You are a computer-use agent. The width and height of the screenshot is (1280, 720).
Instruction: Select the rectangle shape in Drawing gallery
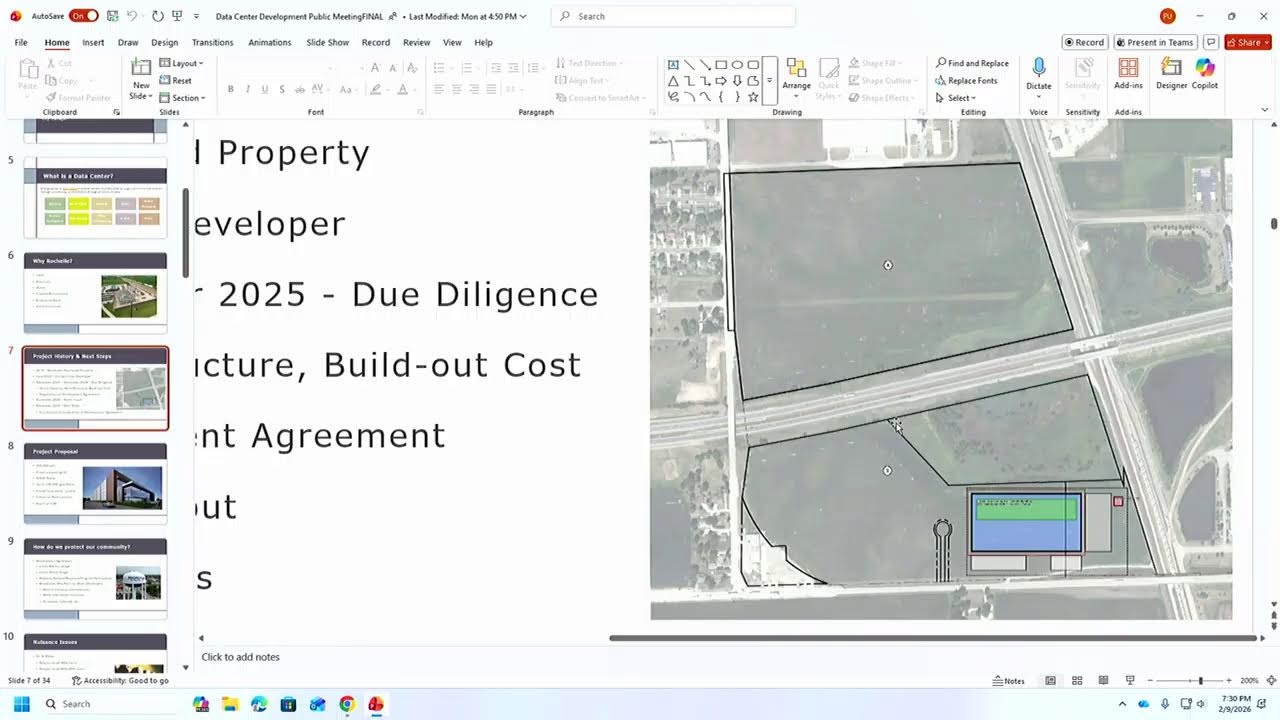(x=721, y=64)
